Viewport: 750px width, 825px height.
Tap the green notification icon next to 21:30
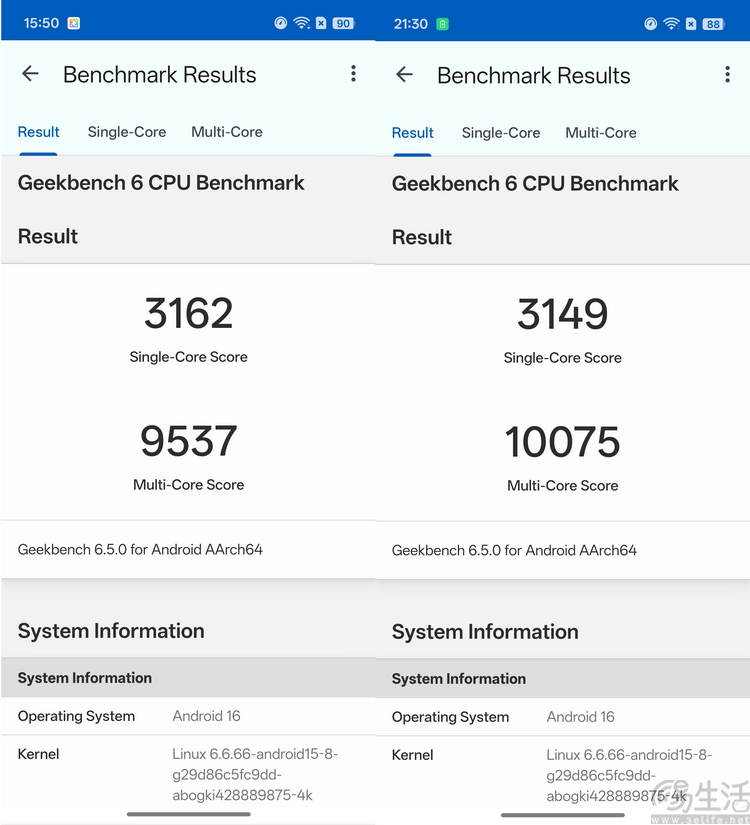[x=442, y=24]
